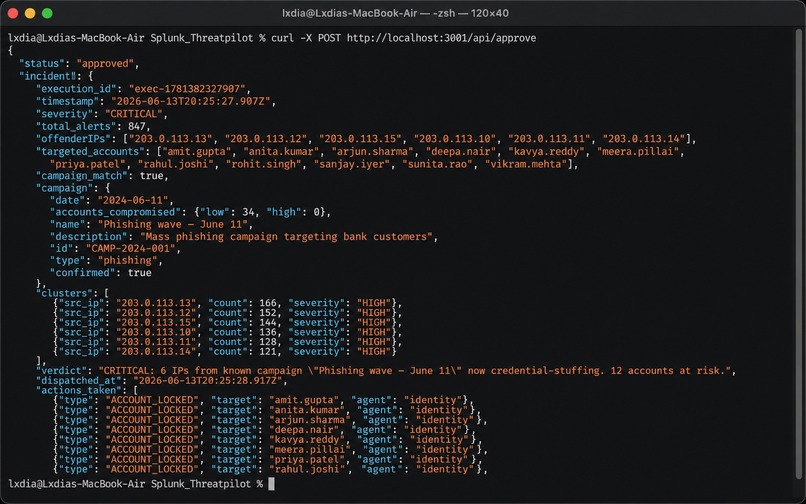Click the cursor at the final shell prompt
The height and width of the screenshot is (504, 806).
coord(271,484)
